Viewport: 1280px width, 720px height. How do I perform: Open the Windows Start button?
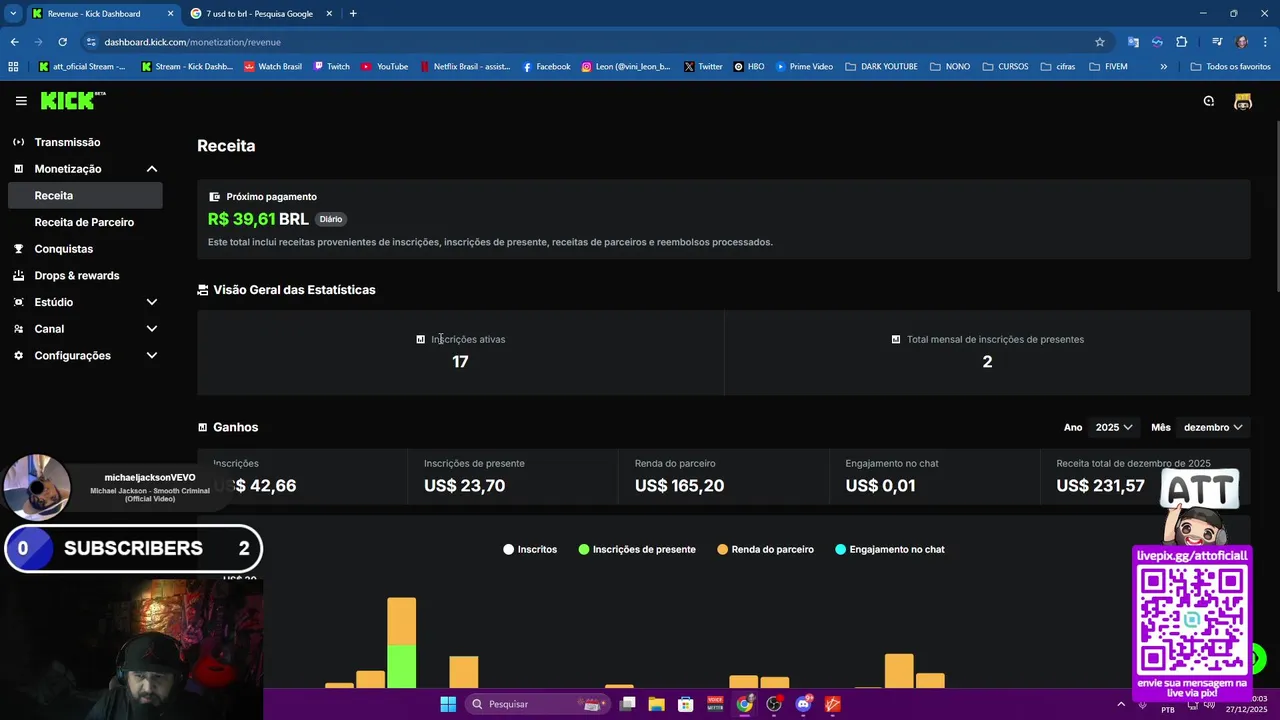coord(448,704)
